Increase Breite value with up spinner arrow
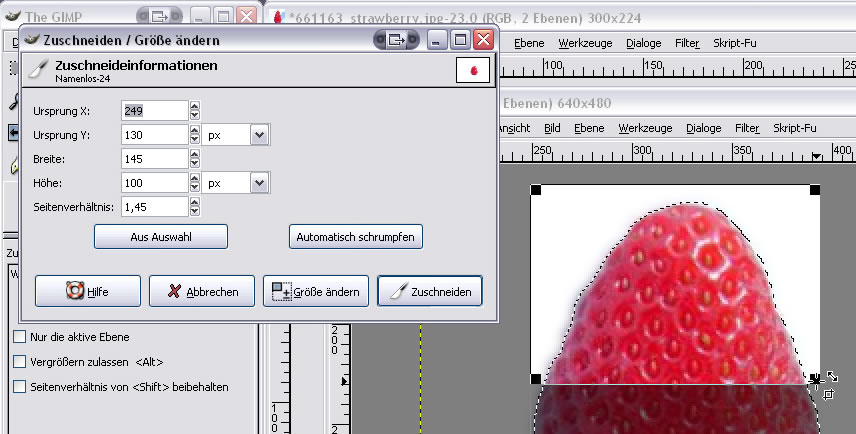 195,154
